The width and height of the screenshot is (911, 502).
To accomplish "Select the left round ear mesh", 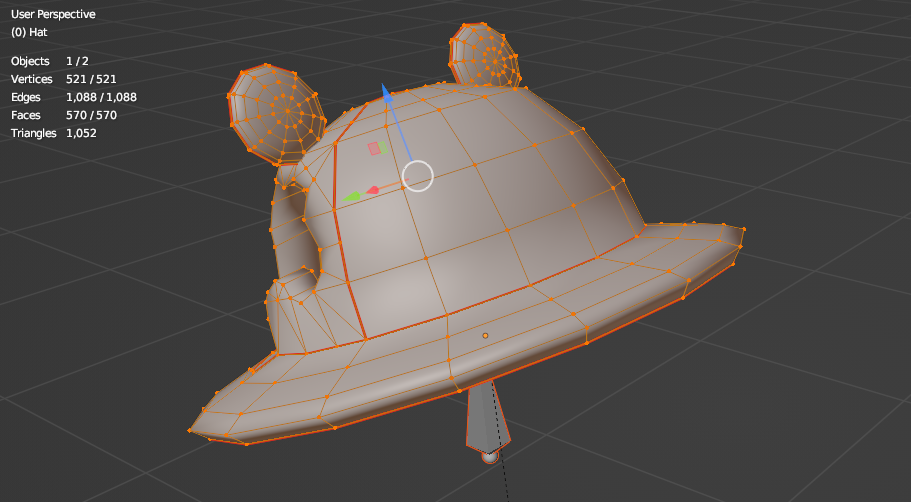I will tap(277, 113).
